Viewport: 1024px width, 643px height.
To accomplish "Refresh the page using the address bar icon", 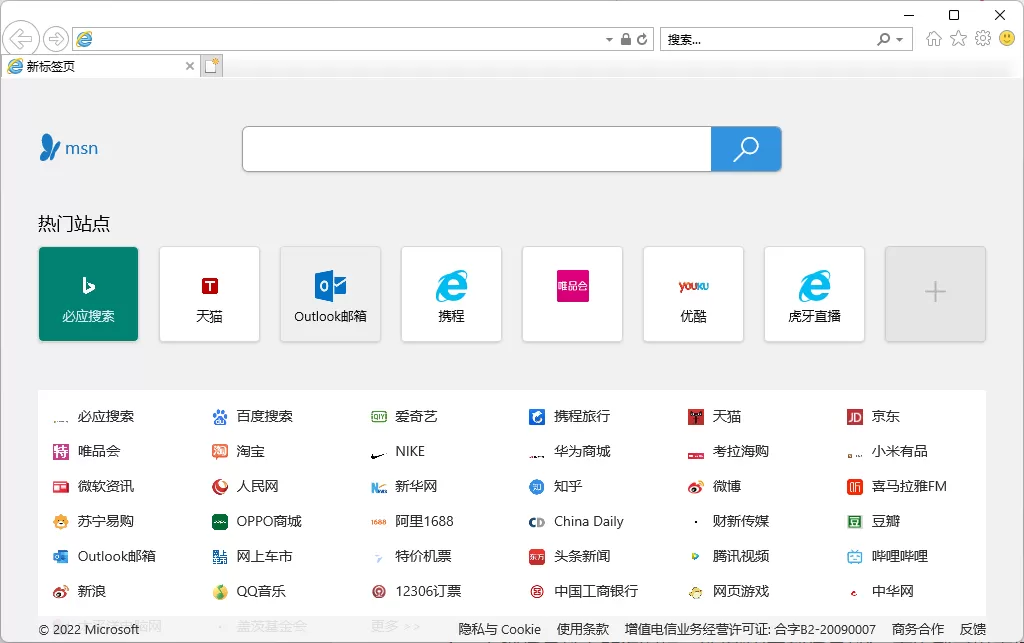I will 643,38.
